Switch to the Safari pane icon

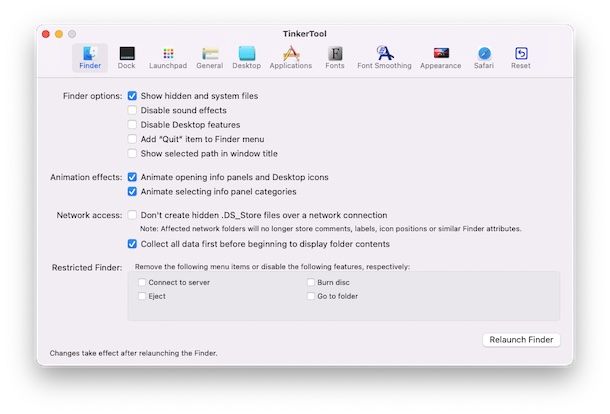point(484,58)
